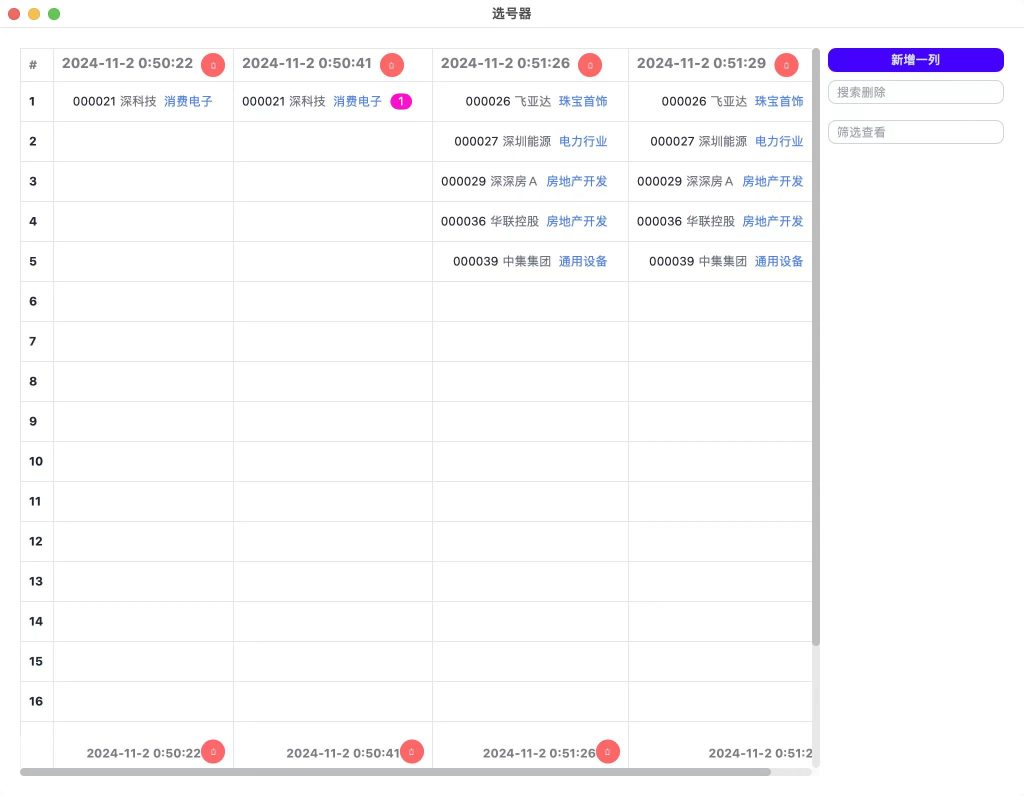The width and height of the screenshot is (1024, 796).
Task: Click red delete icon in 0:50:41 column header
Action: click(x=392, y=65)
